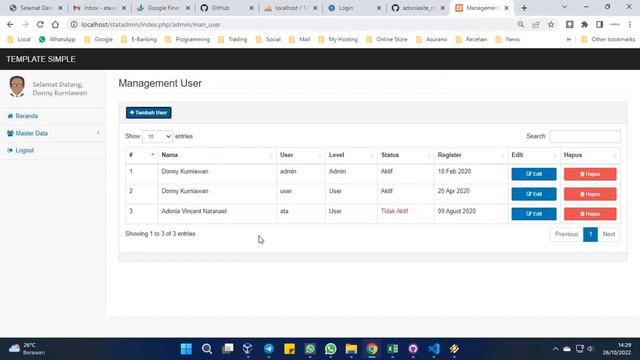Image resolution: width=640 pixels, height=360 pixels.
Task: Switch to the Selamat Datang tab
Action: coord(36,8)
